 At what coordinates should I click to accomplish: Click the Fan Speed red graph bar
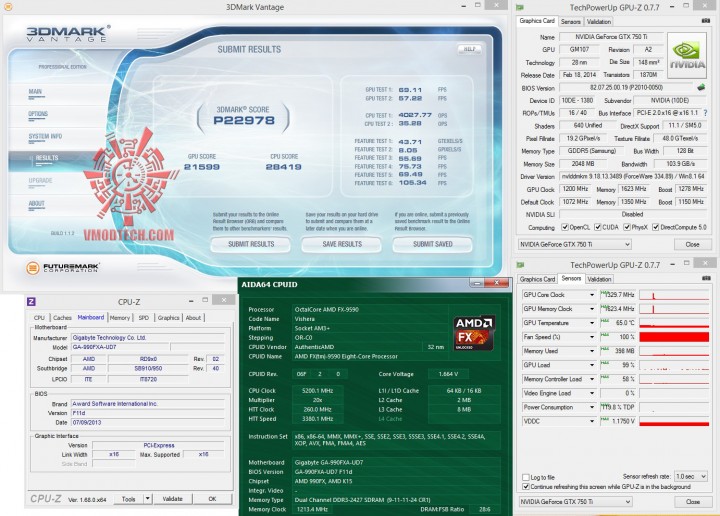coord(674,337)
